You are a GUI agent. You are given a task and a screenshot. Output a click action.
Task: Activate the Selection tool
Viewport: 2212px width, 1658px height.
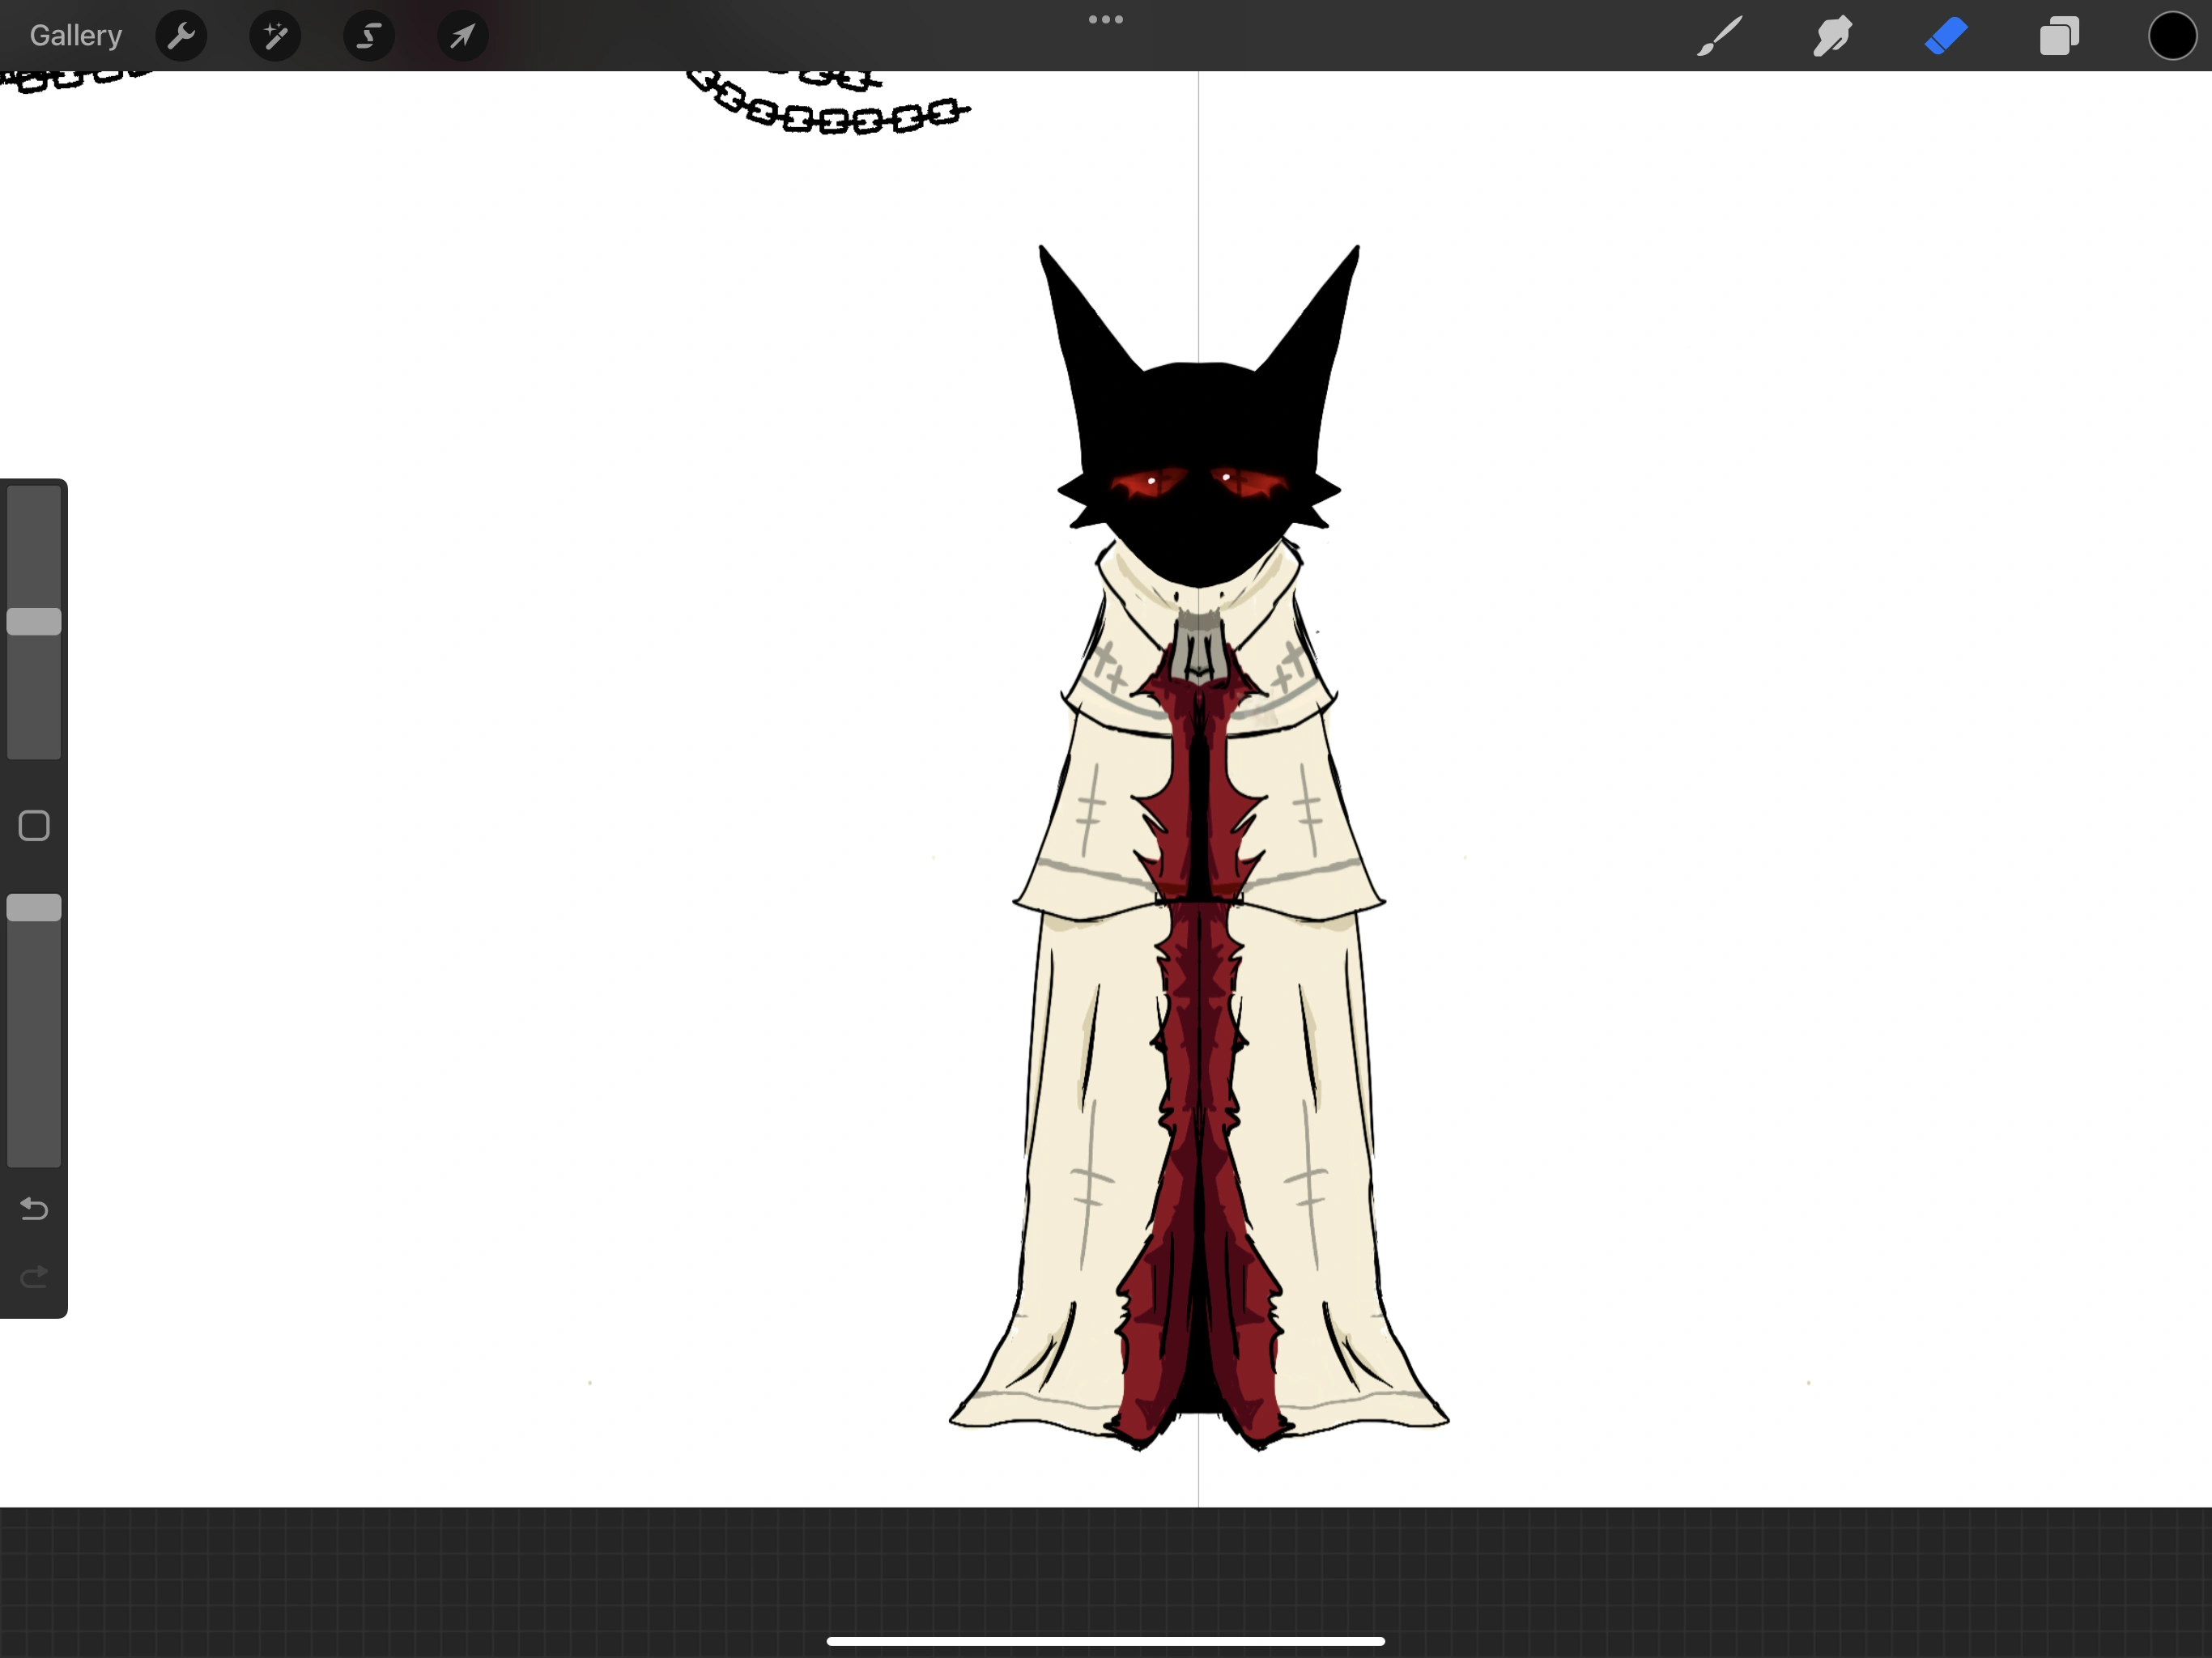[x=369, y=37]
